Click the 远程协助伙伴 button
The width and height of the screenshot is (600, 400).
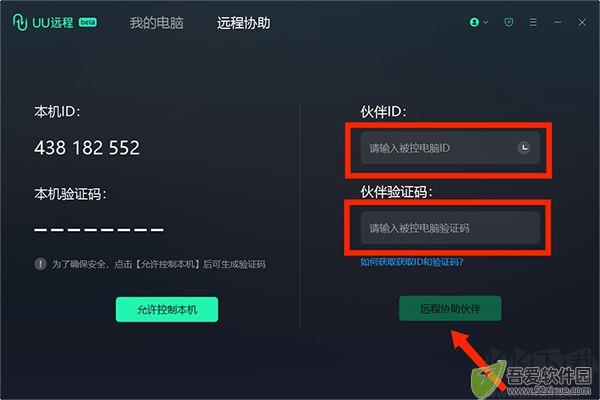pos(450,309)
